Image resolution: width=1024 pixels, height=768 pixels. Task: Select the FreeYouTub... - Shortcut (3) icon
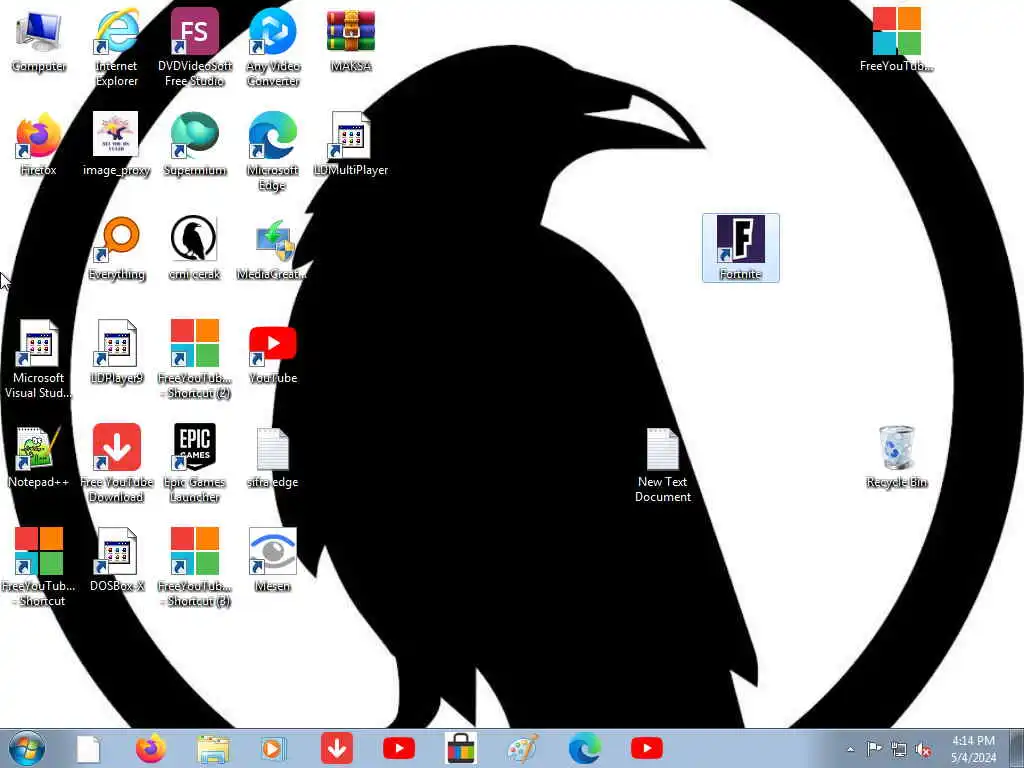tap(195, 567)
